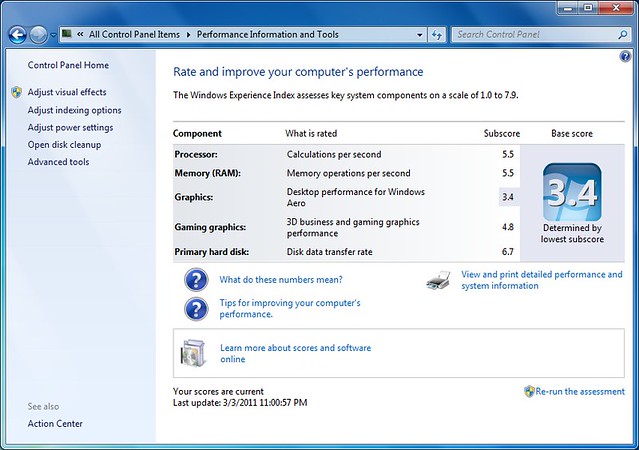Click the Memory (RAM) row label
639x450 pixels.
pyautogui.click(x=207, y=173)
